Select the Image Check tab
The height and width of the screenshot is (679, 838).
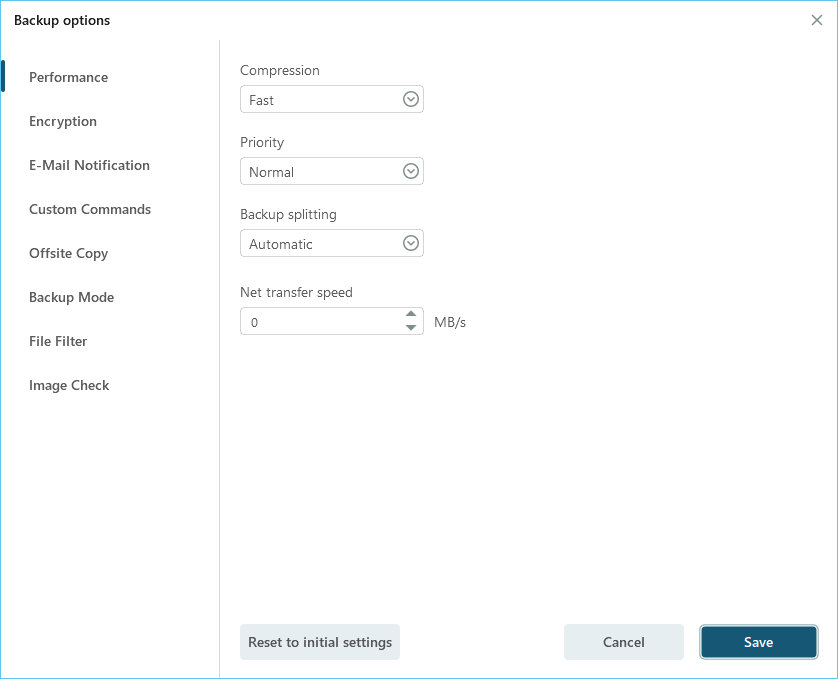[x=69, y=385]
